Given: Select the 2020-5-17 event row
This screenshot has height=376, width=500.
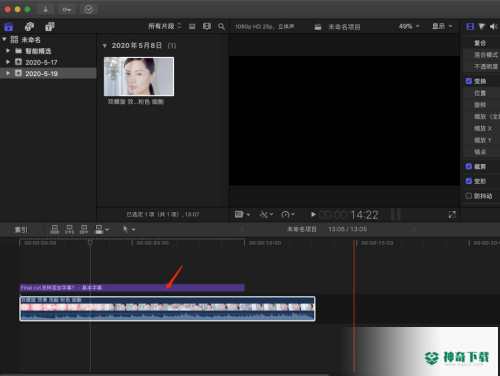Looking at the screenshot, I should [x=48, y=62].
